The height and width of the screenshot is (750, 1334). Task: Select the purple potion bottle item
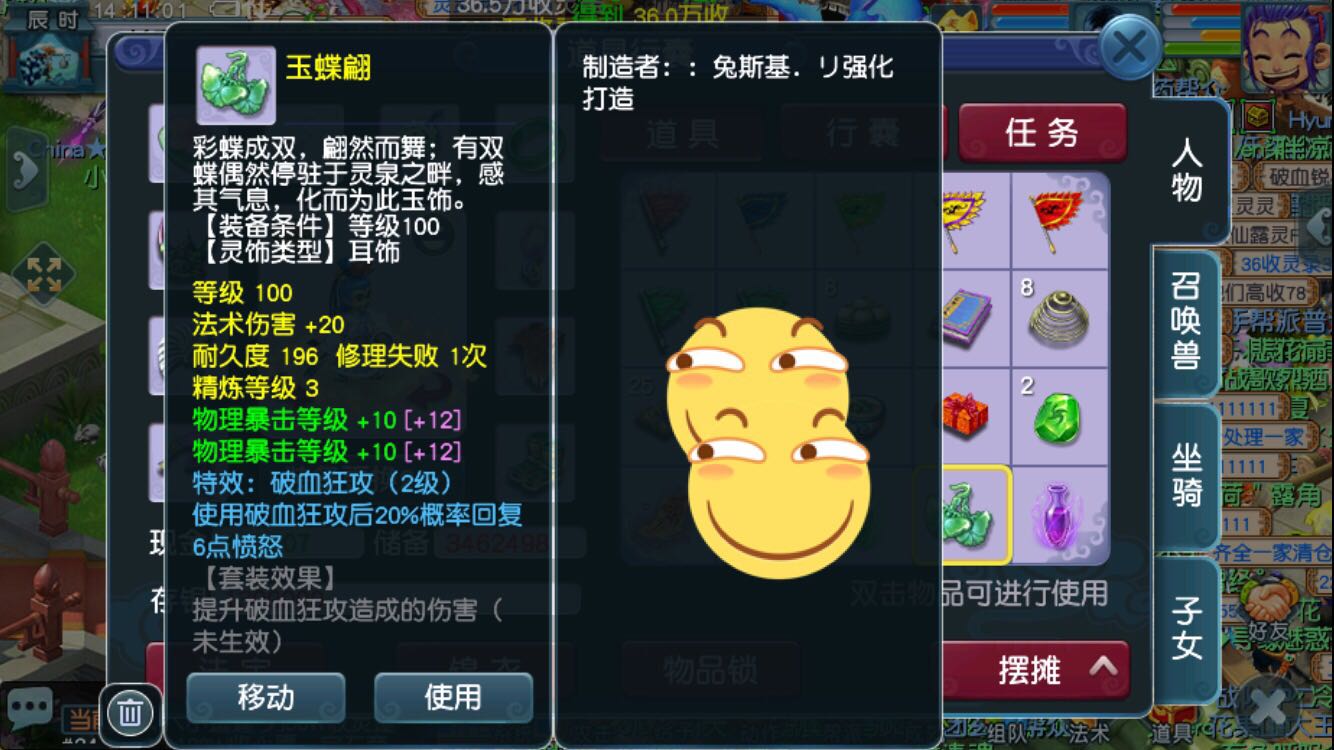[x=1060, y=515]
